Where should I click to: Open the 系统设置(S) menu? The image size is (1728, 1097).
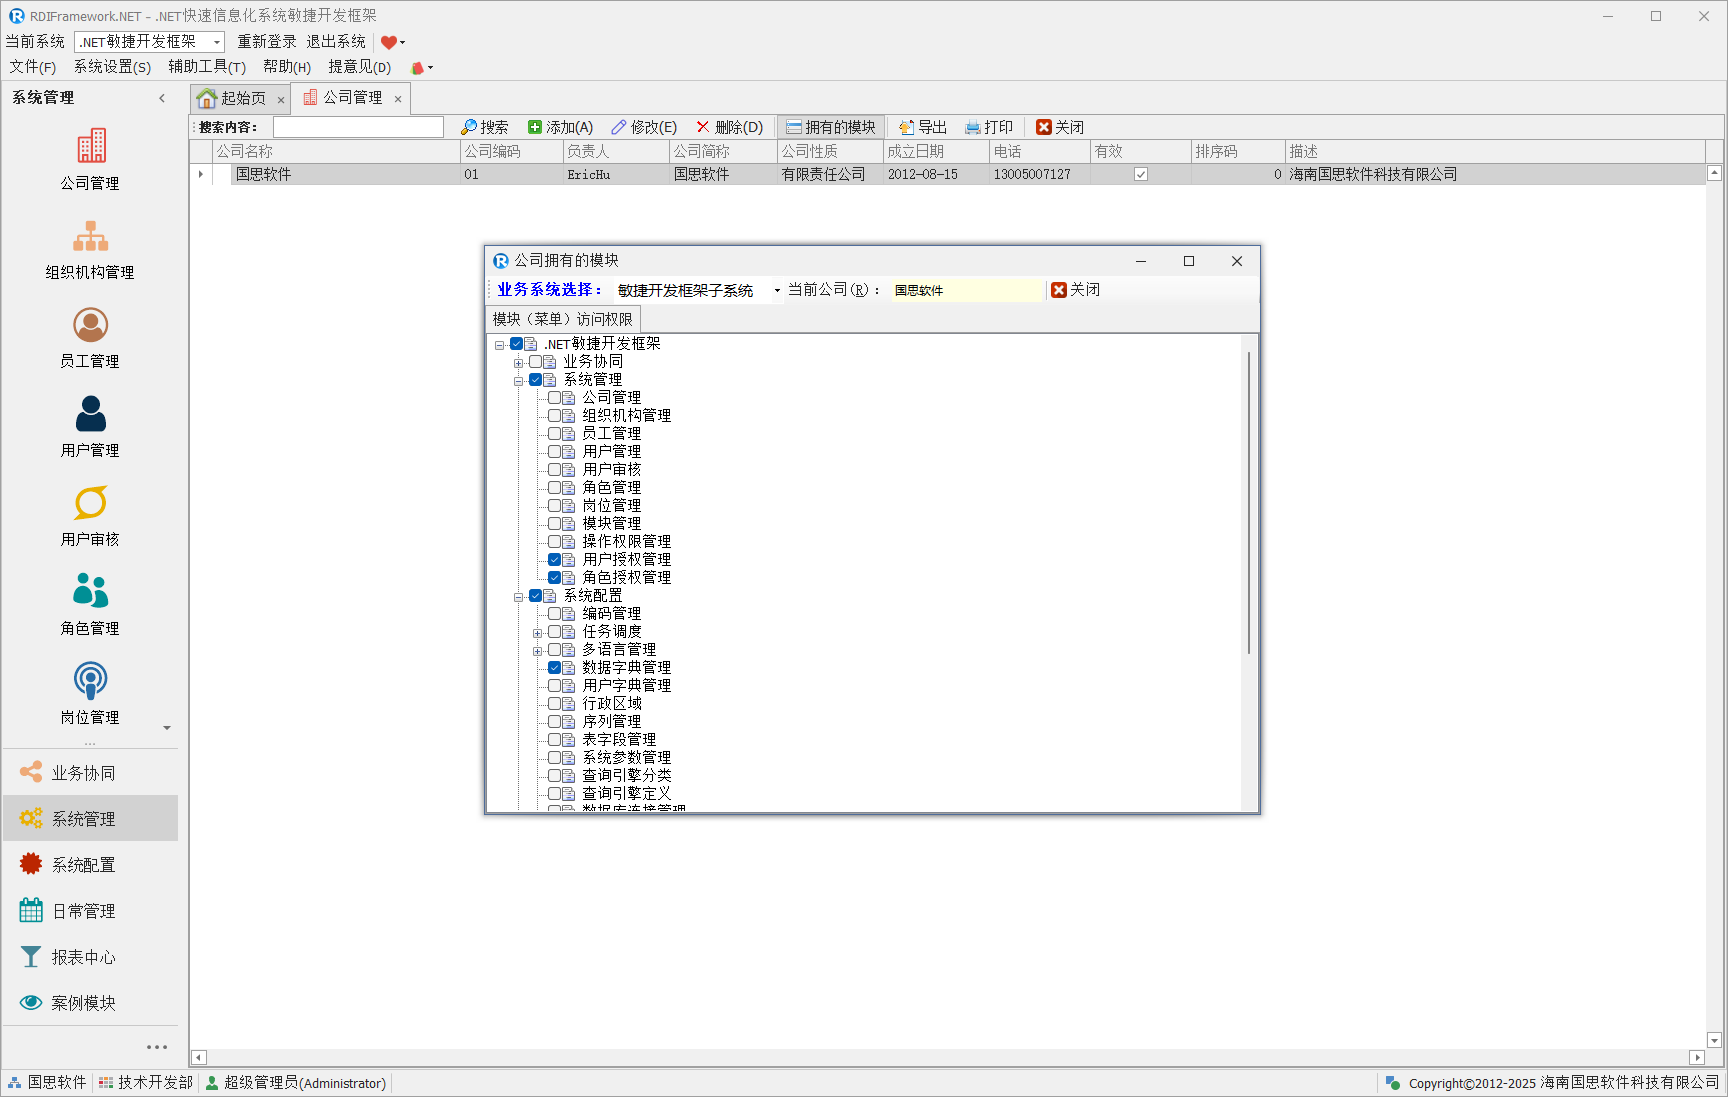pos(112,67)
